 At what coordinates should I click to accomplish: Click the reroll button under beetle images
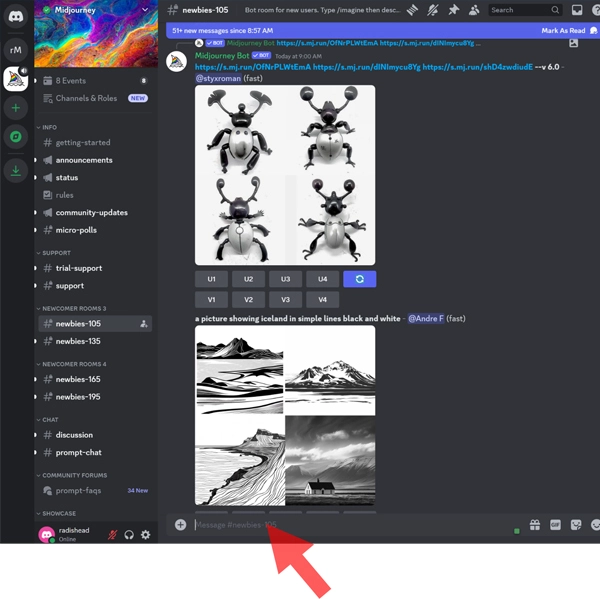pyautogui.click(x=359, y=279)
